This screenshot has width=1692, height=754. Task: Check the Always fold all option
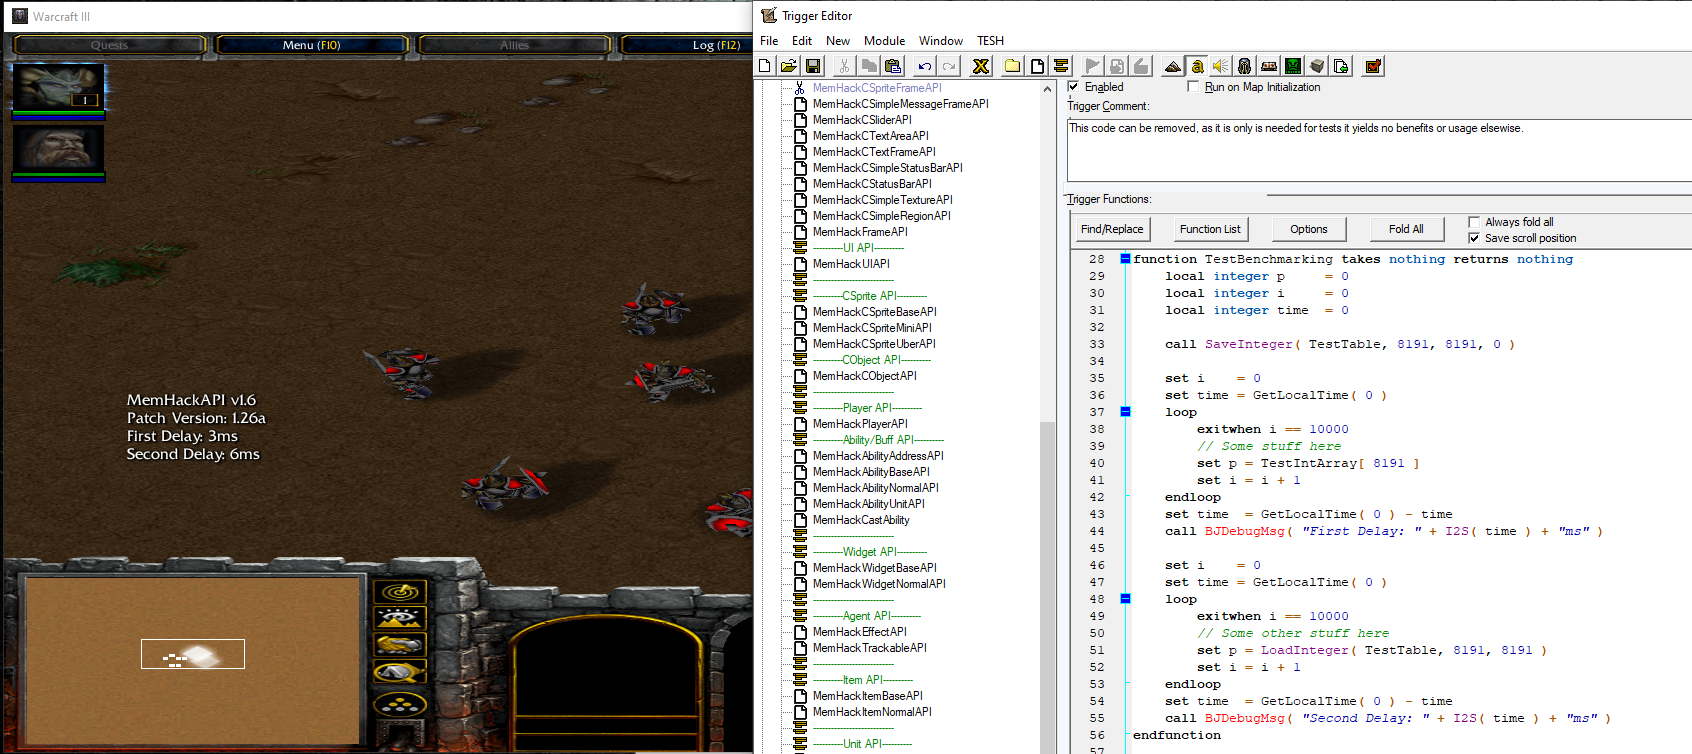coord(1474,222)
